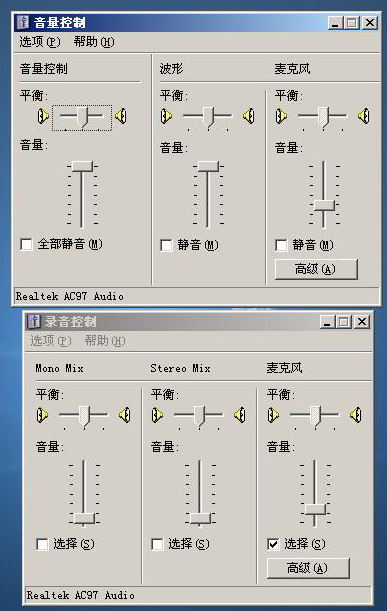Click left speaker icon of 麦克风 playback balance
Image resolution: width=387 pixels, height=611 pixels.
281,116
